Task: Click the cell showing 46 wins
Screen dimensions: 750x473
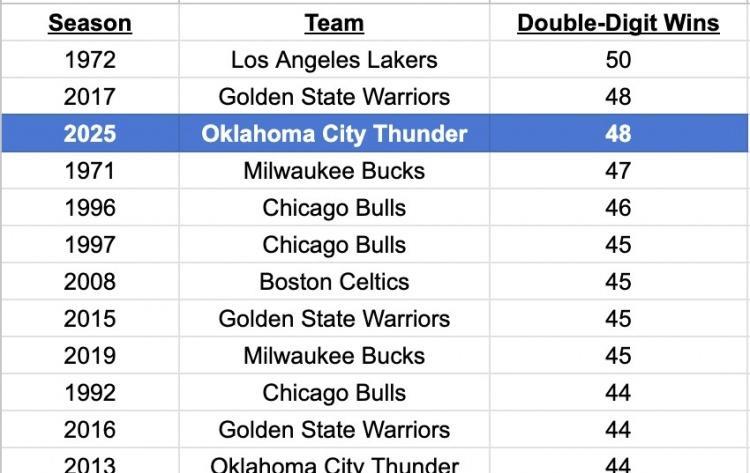Action: point(618,208)
